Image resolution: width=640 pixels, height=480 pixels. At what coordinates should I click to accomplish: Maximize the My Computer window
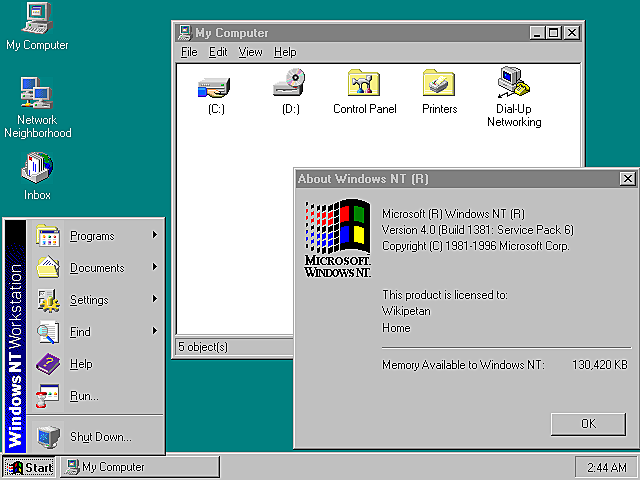pyautogui.click(x=553, y=33)
